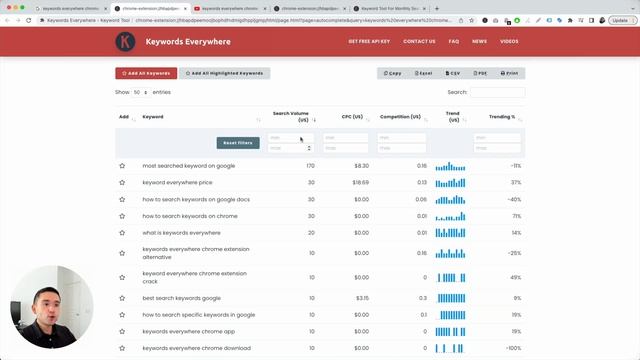Switch to first 'keywords everywhere chrome' tab
Viewport: 640px width, 360px height.
tap(71, 9)
